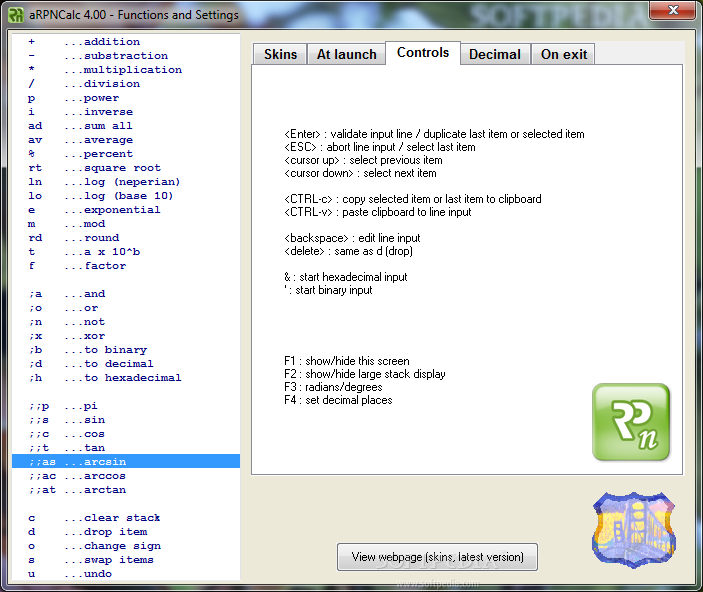This screenshot has height=592, width=703.
Task: Select the 'p ...power' row
Action: pyautogui.click(x=126, y=98)
